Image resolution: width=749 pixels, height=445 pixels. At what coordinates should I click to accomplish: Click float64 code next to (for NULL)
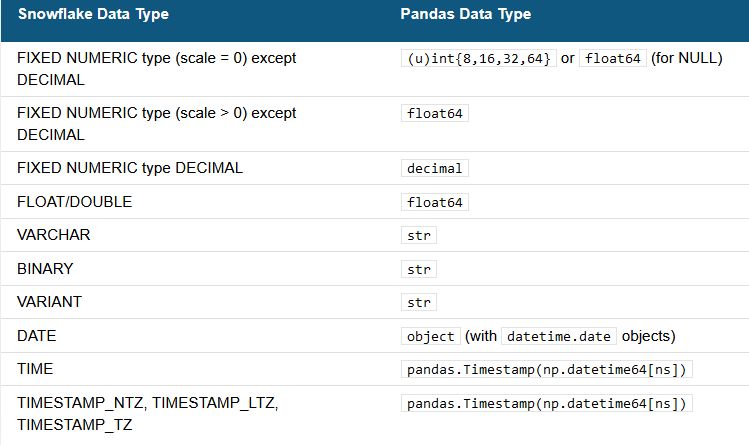click(x=612, y=59)
